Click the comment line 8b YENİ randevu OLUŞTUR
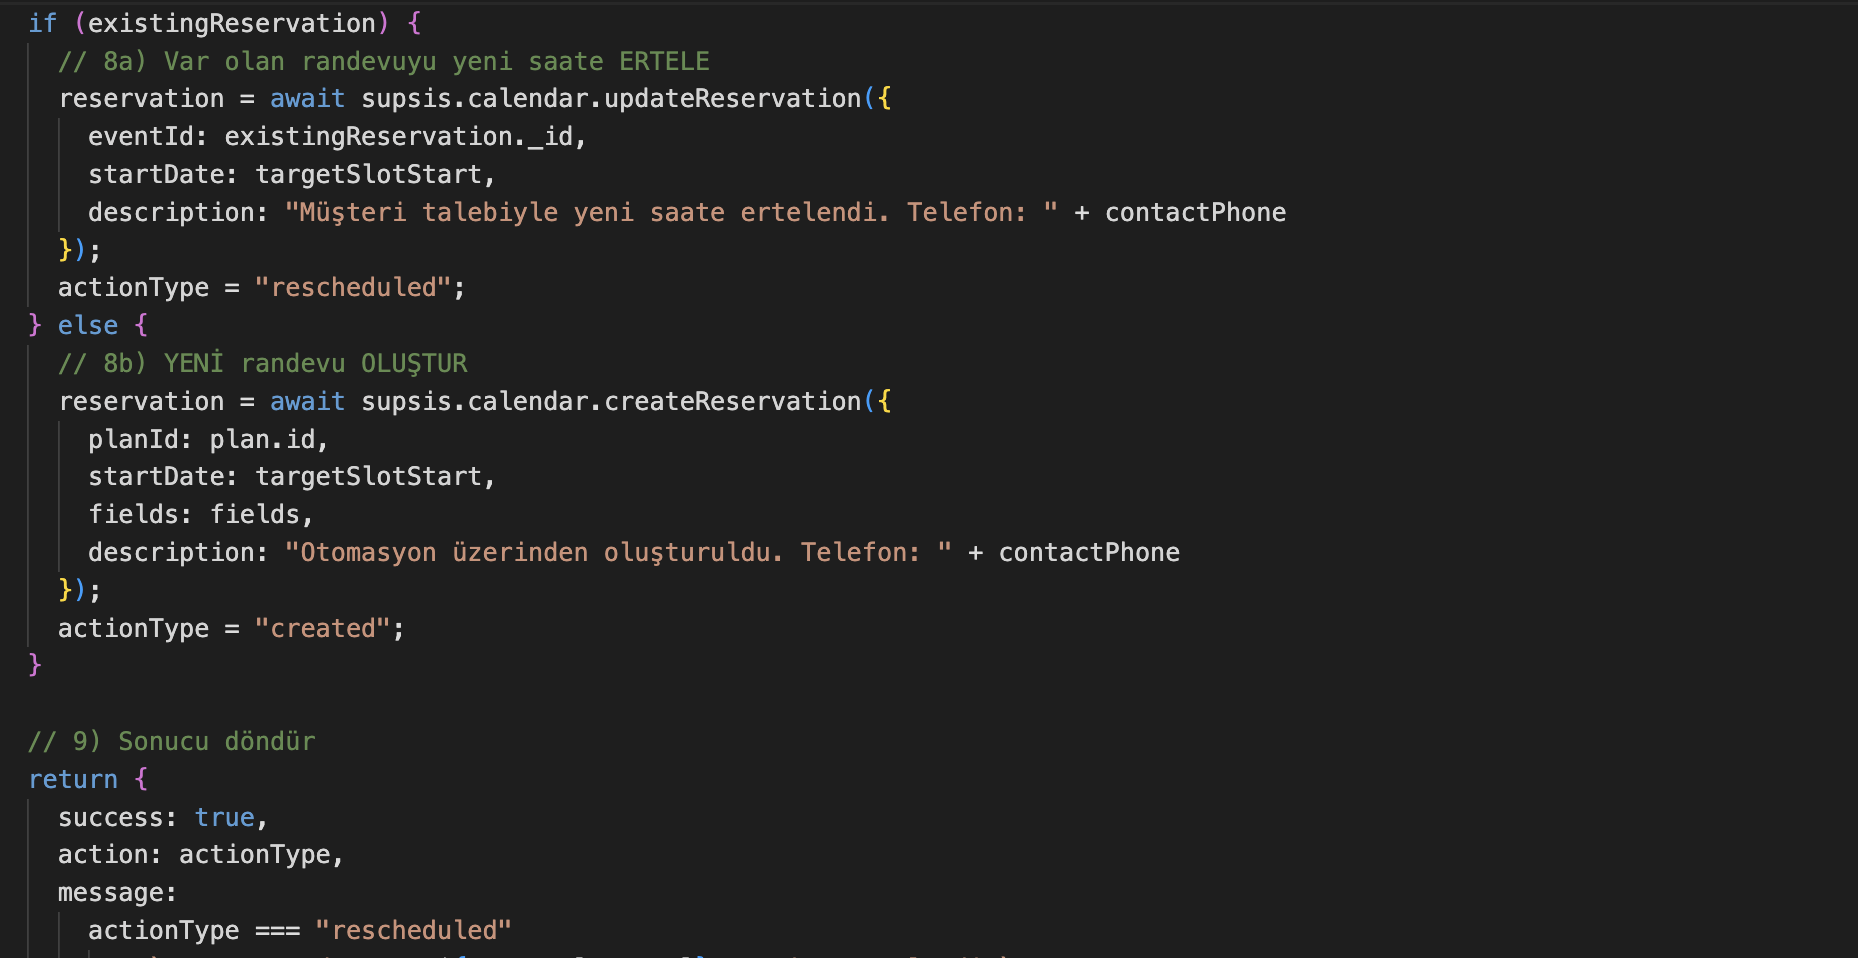This screenshot has width=1858, height=958. coord(263,364)
